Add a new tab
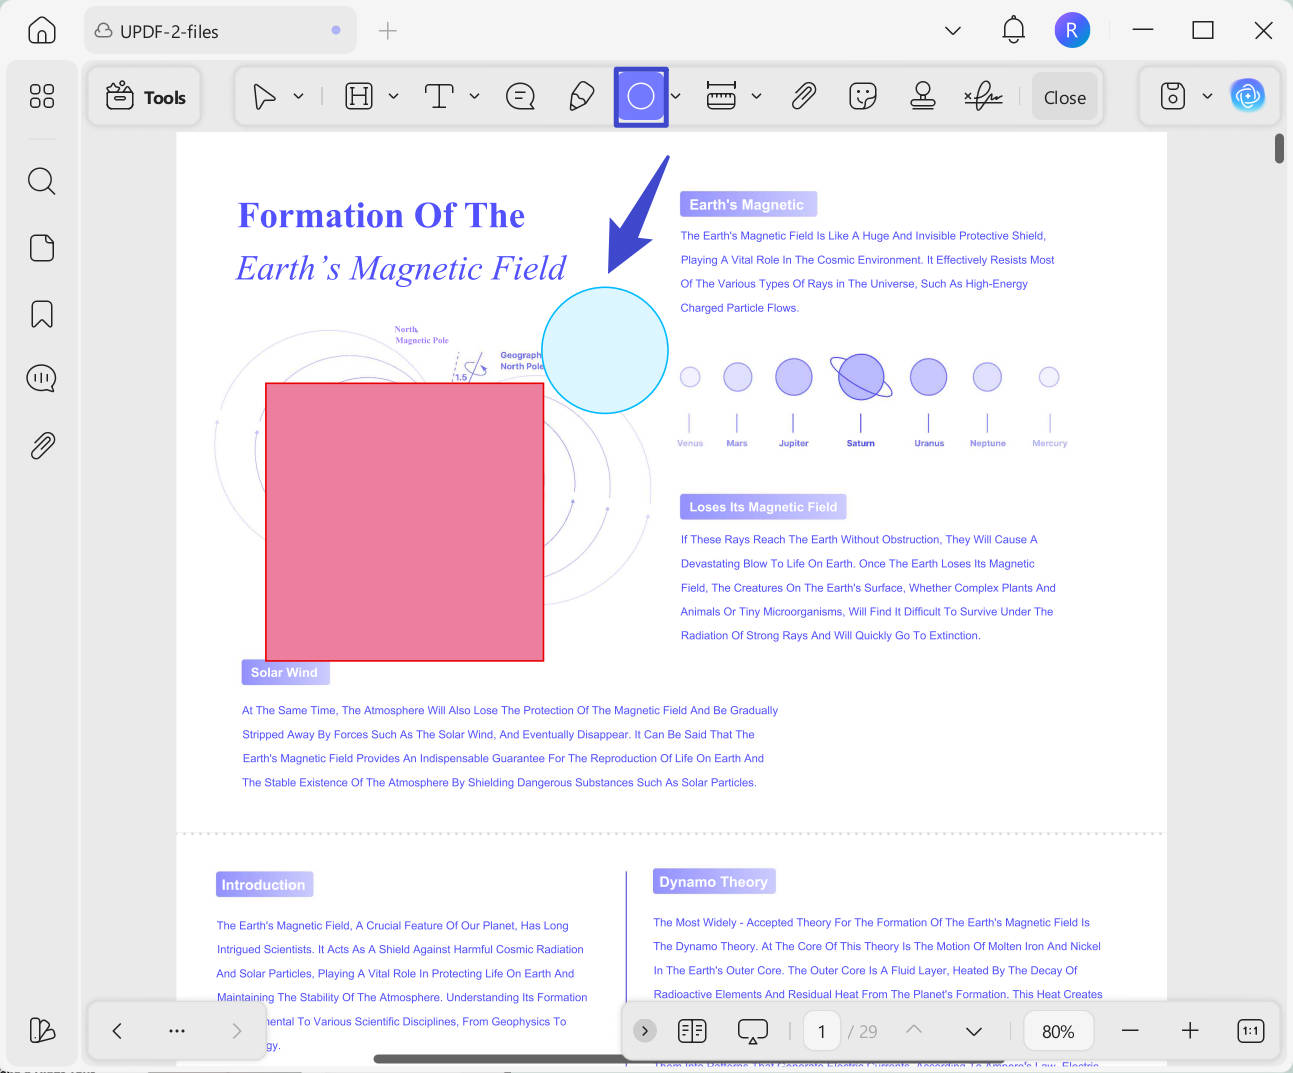1293x1073 pixels. click(x=388, y=31)
